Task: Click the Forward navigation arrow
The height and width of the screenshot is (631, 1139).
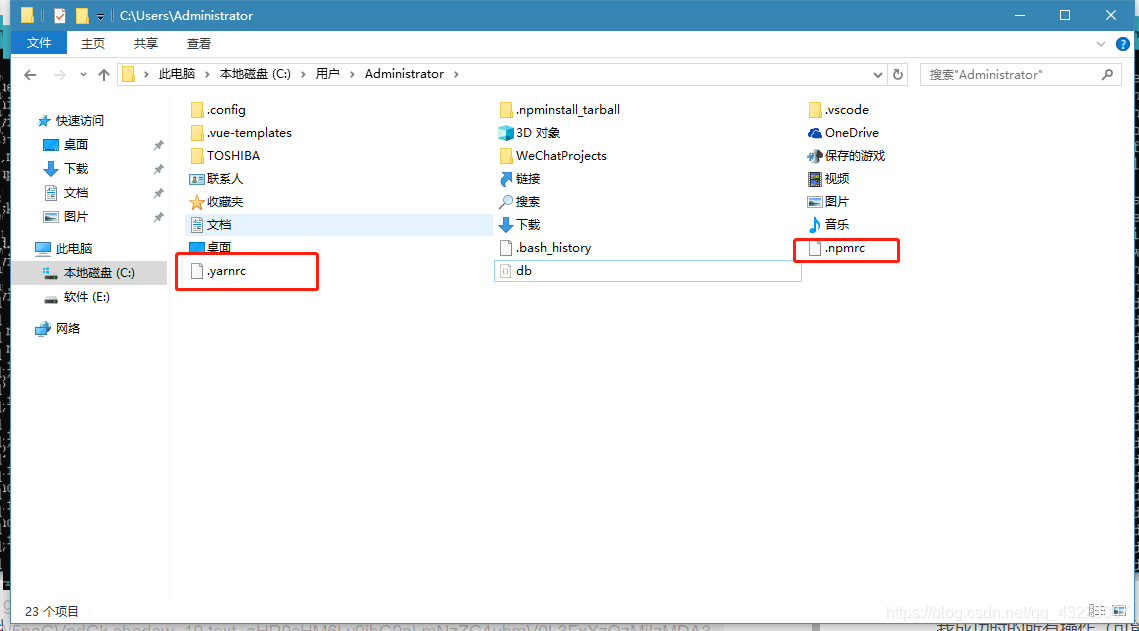Action: pyautogui.click(x=60, y=75)
